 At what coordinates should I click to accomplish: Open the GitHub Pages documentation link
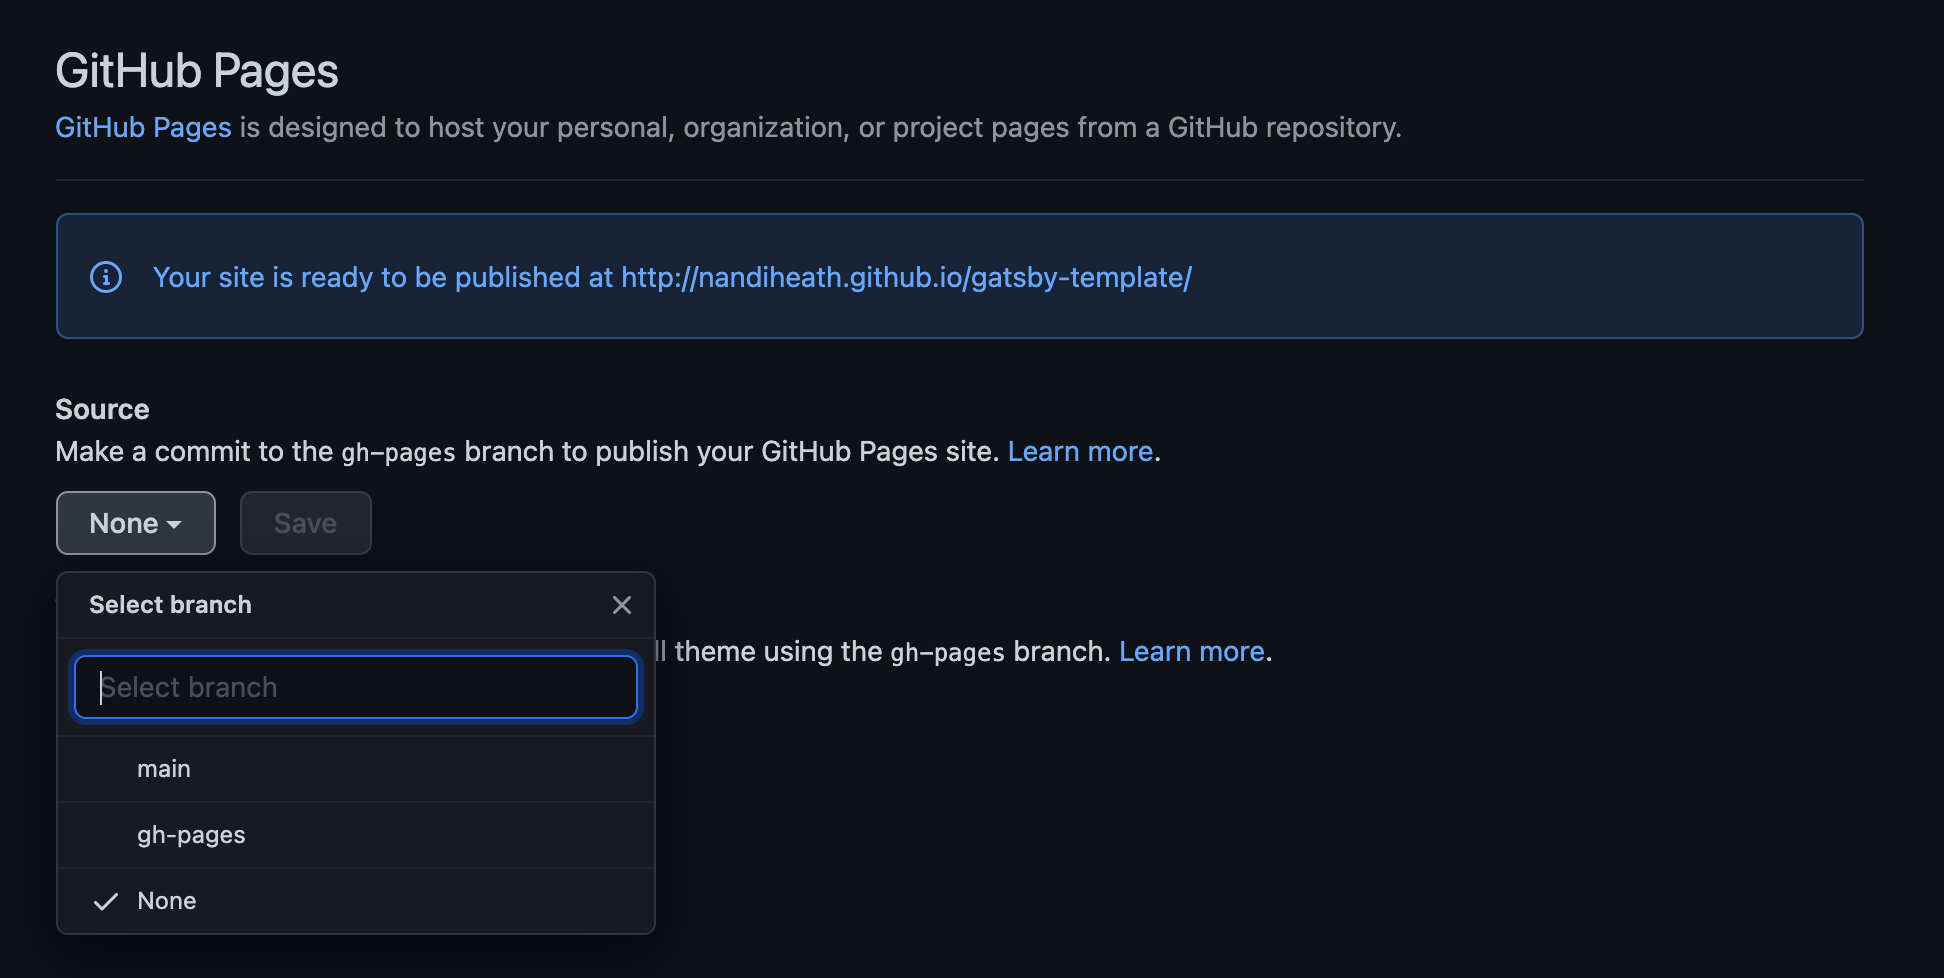click(x=143, y=128)
